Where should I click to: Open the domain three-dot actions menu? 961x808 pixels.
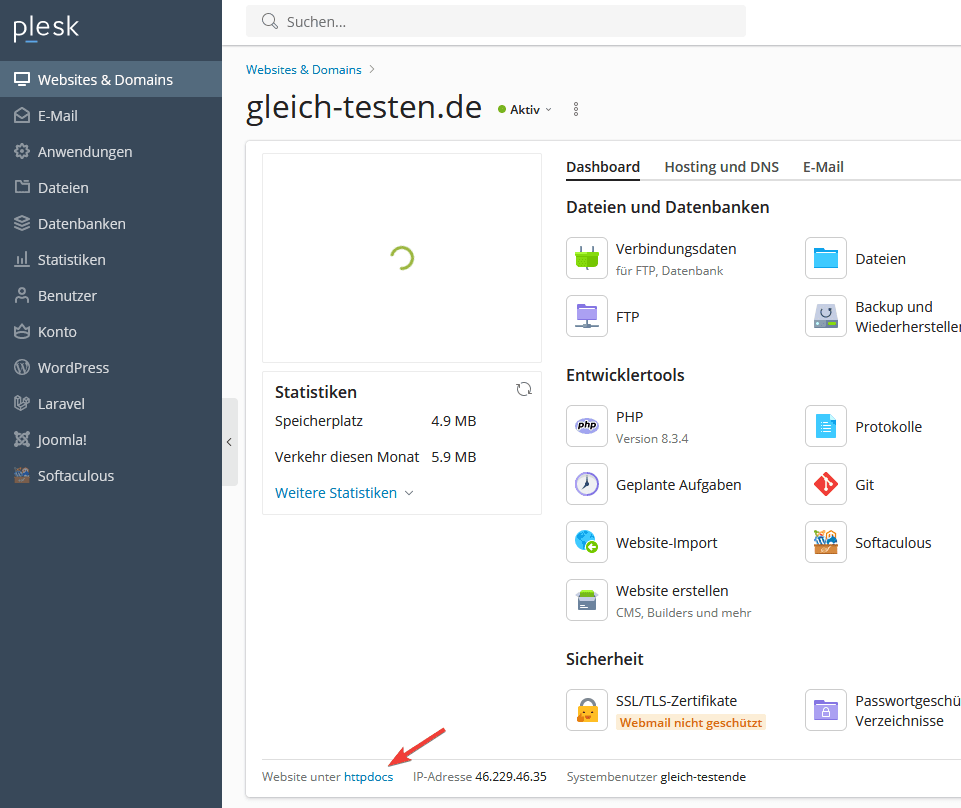(575, 109)
